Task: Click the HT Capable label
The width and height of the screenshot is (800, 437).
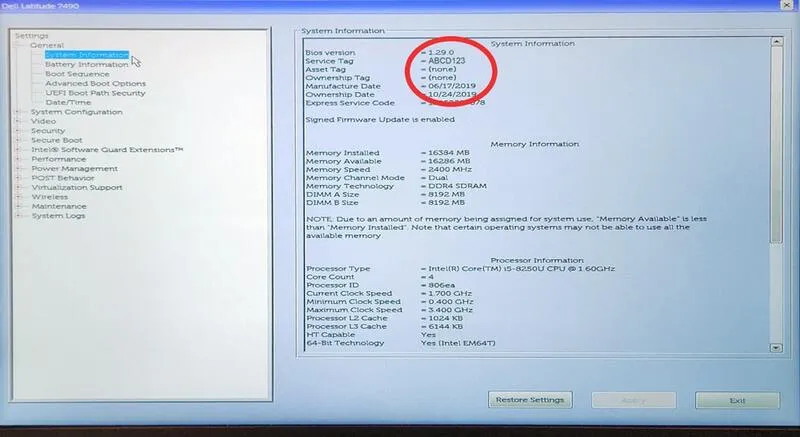Action: (x=331, y=335)
